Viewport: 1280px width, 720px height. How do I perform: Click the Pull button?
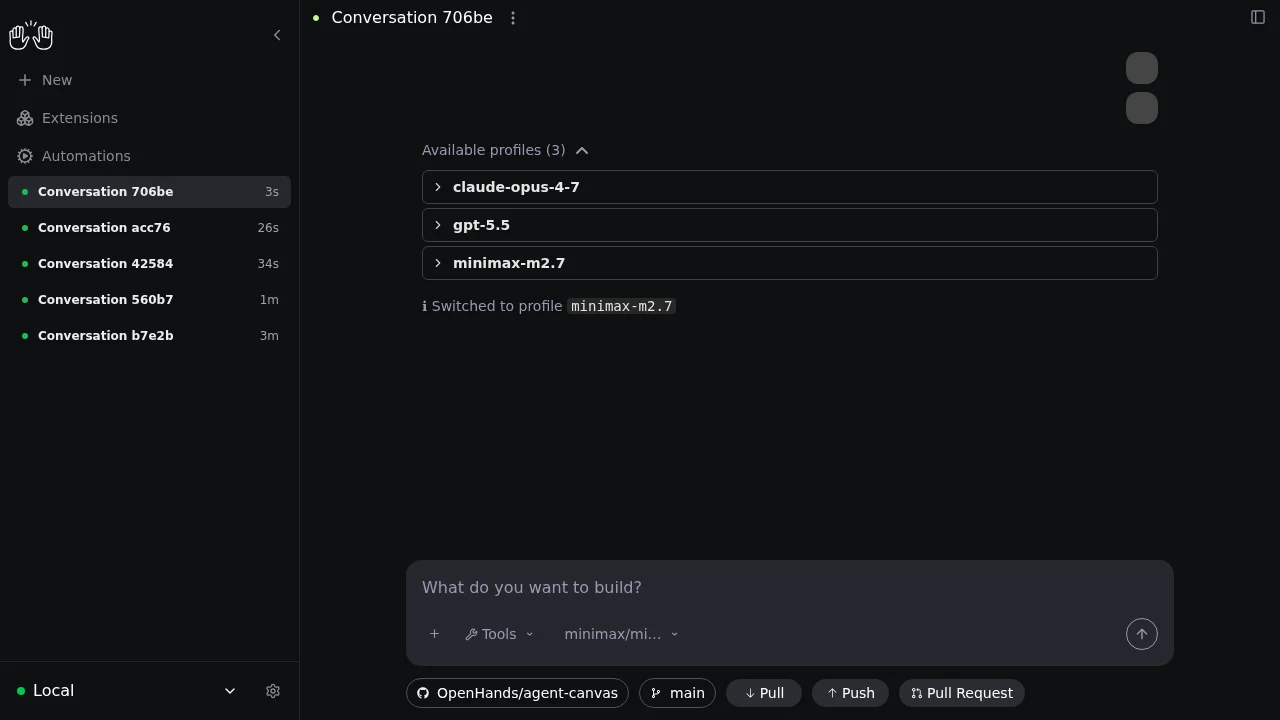(764, 693)
